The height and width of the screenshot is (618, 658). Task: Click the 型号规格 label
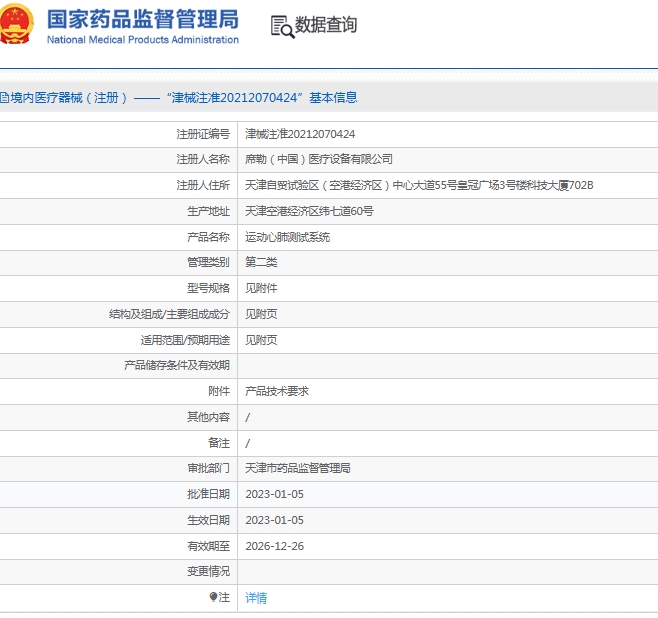209,288
